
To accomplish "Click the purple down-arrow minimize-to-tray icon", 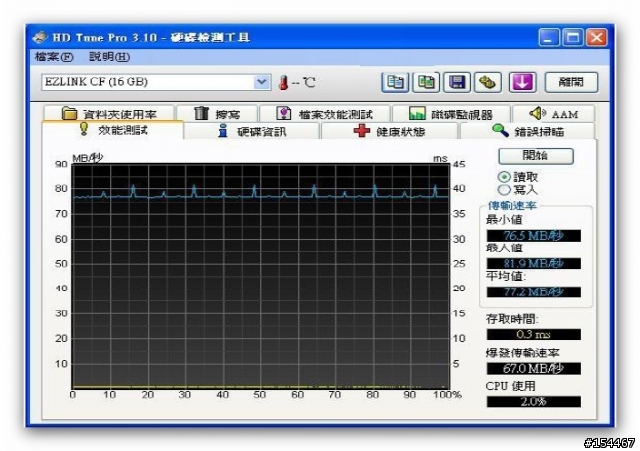I will click(522, 82).
